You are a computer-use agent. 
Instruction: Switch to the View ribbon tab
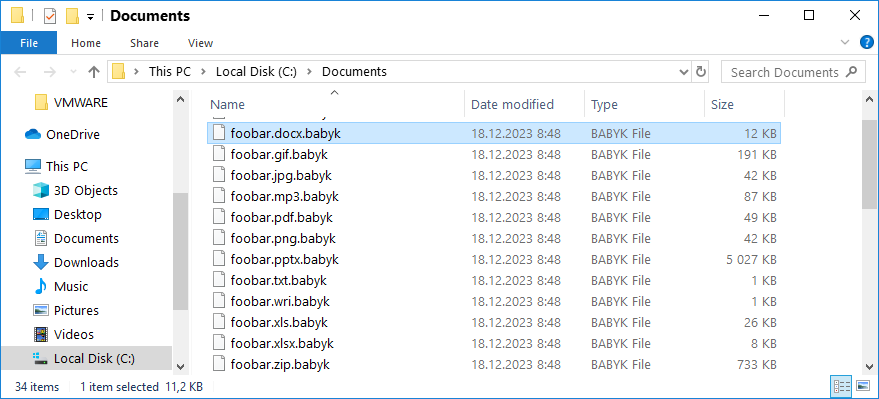coord(200,43)
